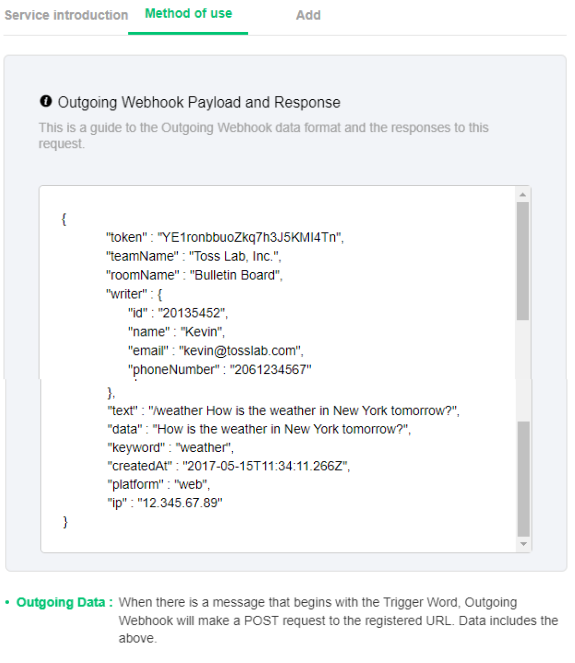Click the scrollbar down arrow in code box
The width and height of the screenshot is (575, 663).
click(523, 544)
